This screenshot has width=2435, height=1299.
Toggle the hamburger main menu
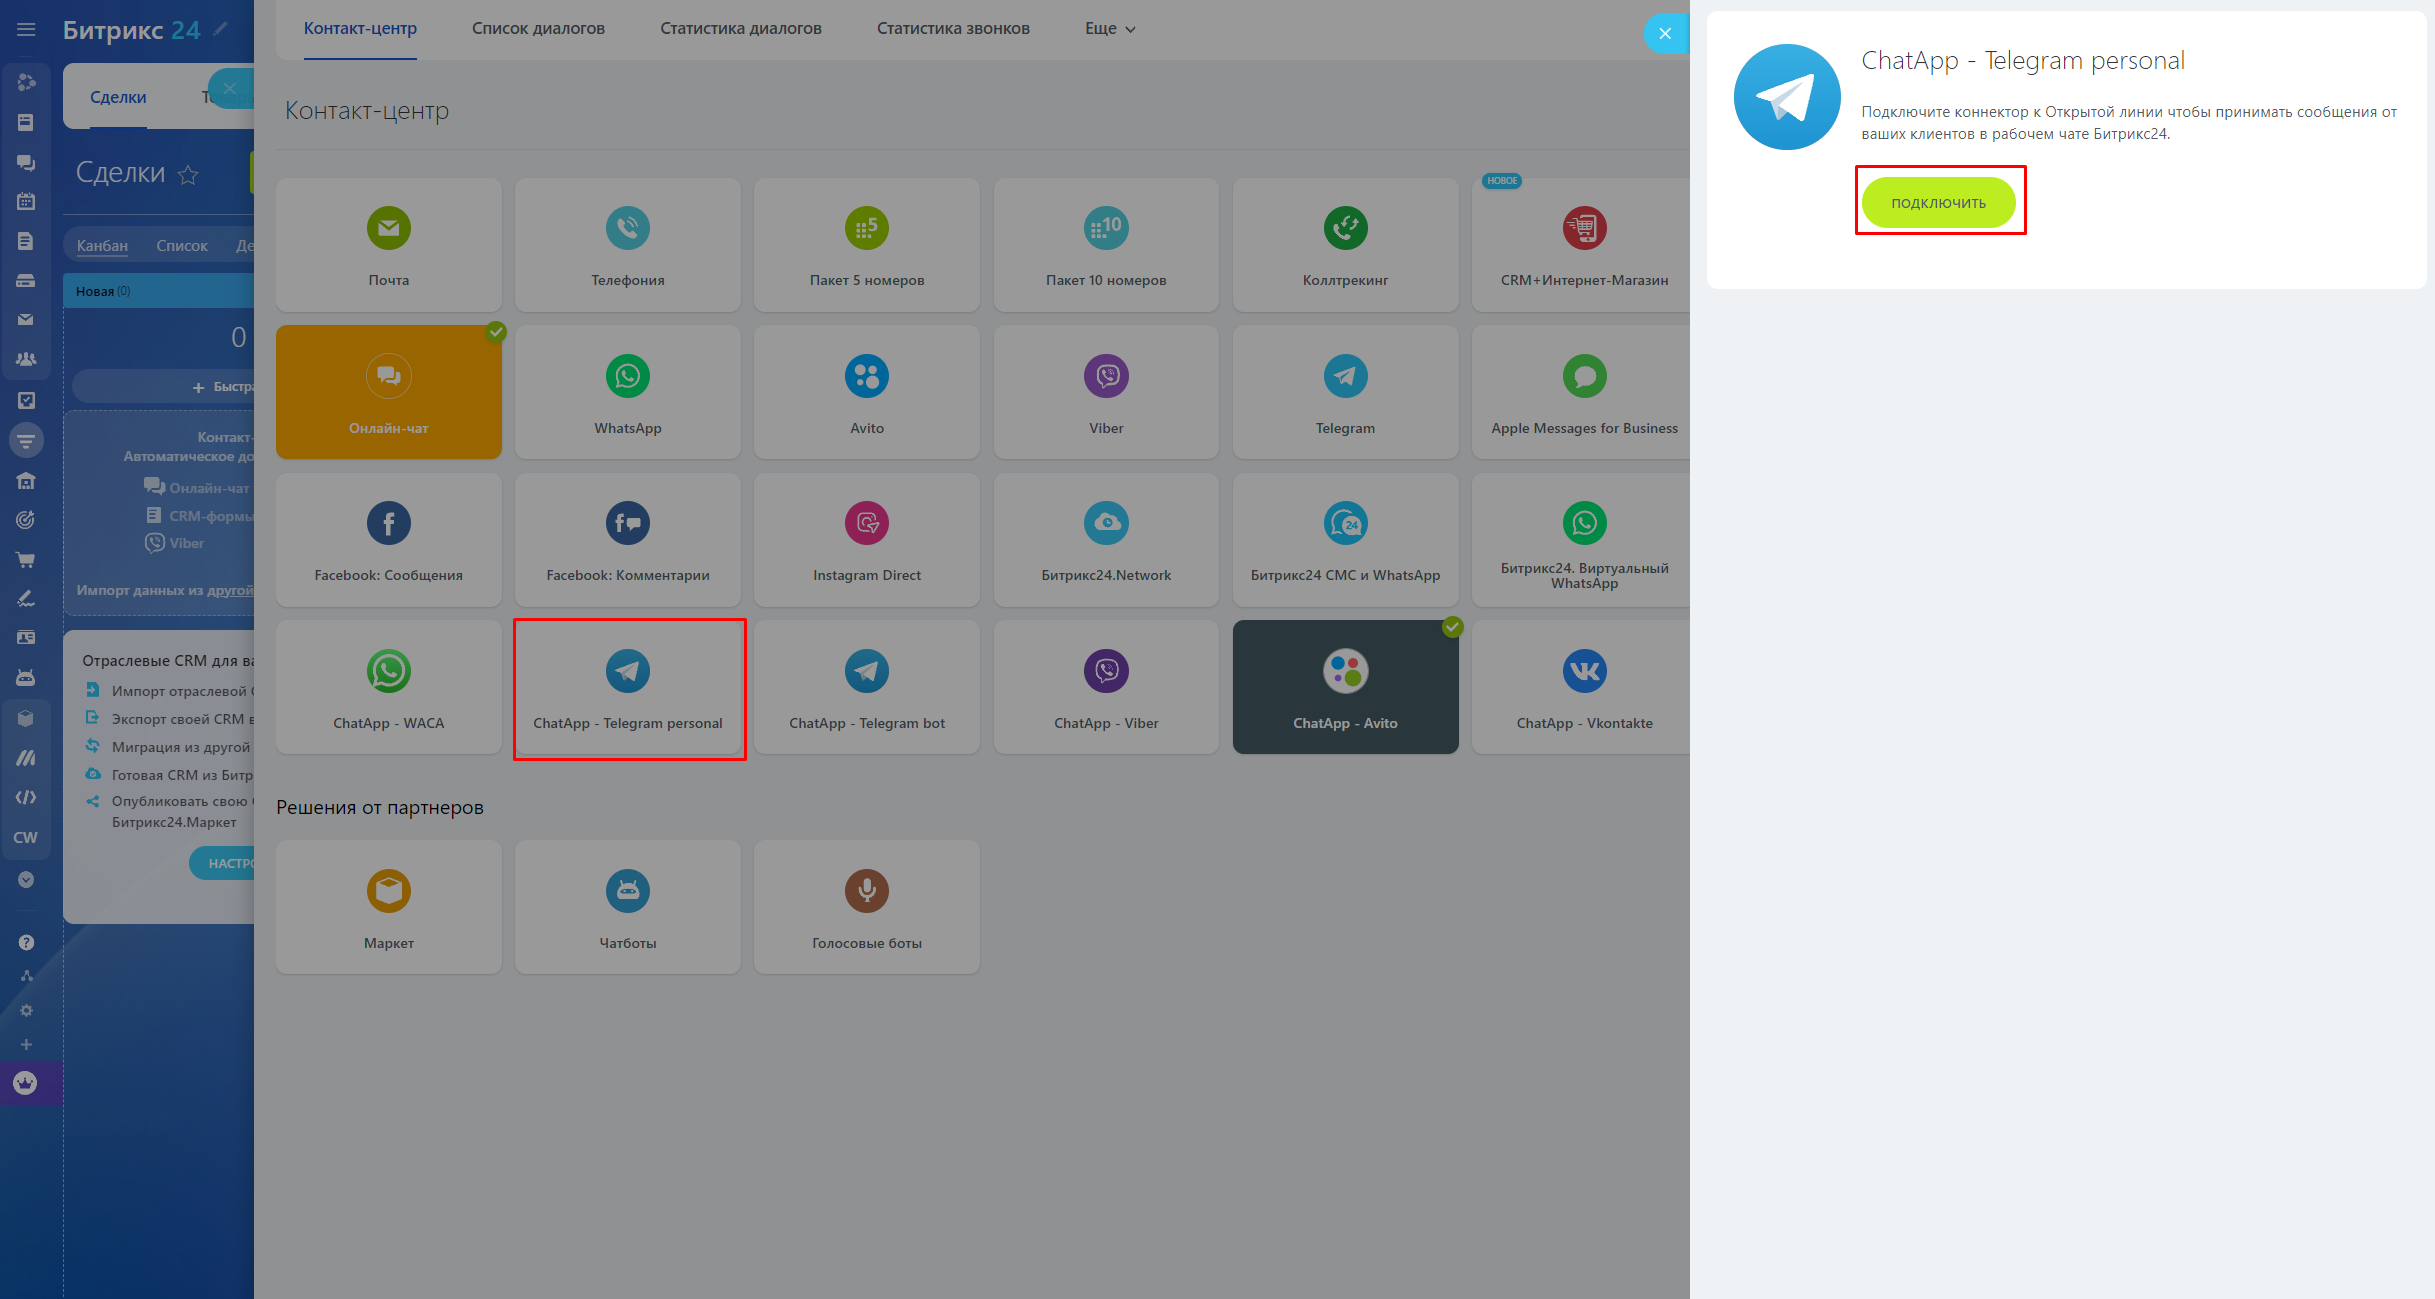coord(26,30)
